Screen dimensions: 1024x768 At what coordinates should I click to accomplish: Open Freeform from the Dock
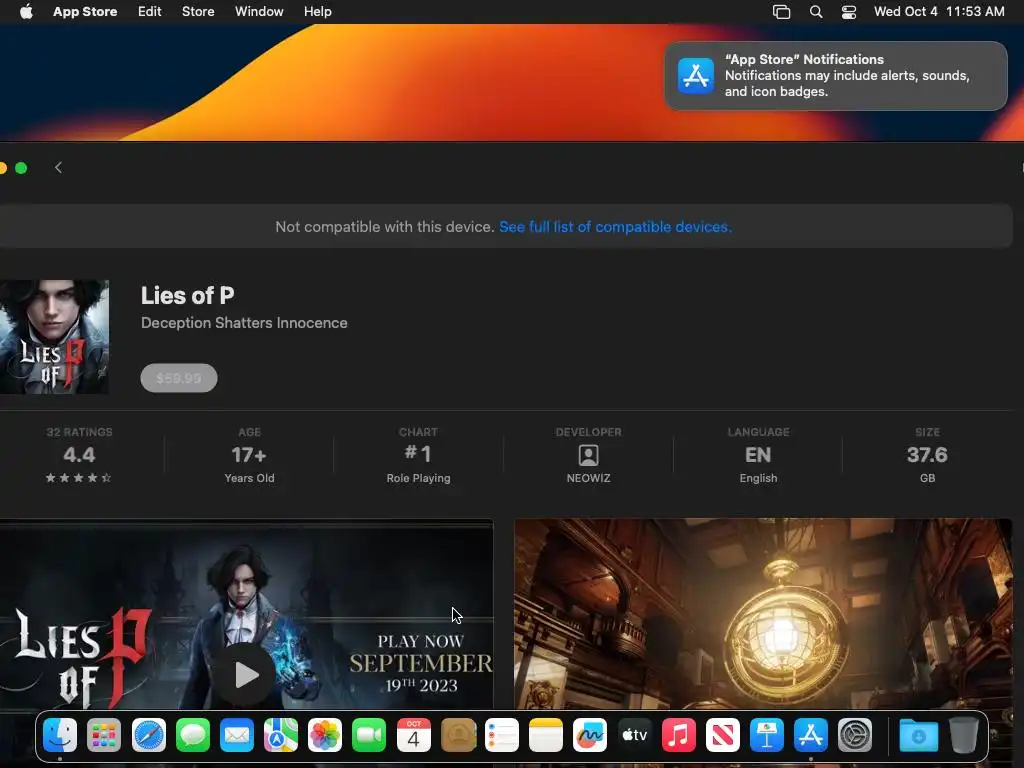point(590,735)
